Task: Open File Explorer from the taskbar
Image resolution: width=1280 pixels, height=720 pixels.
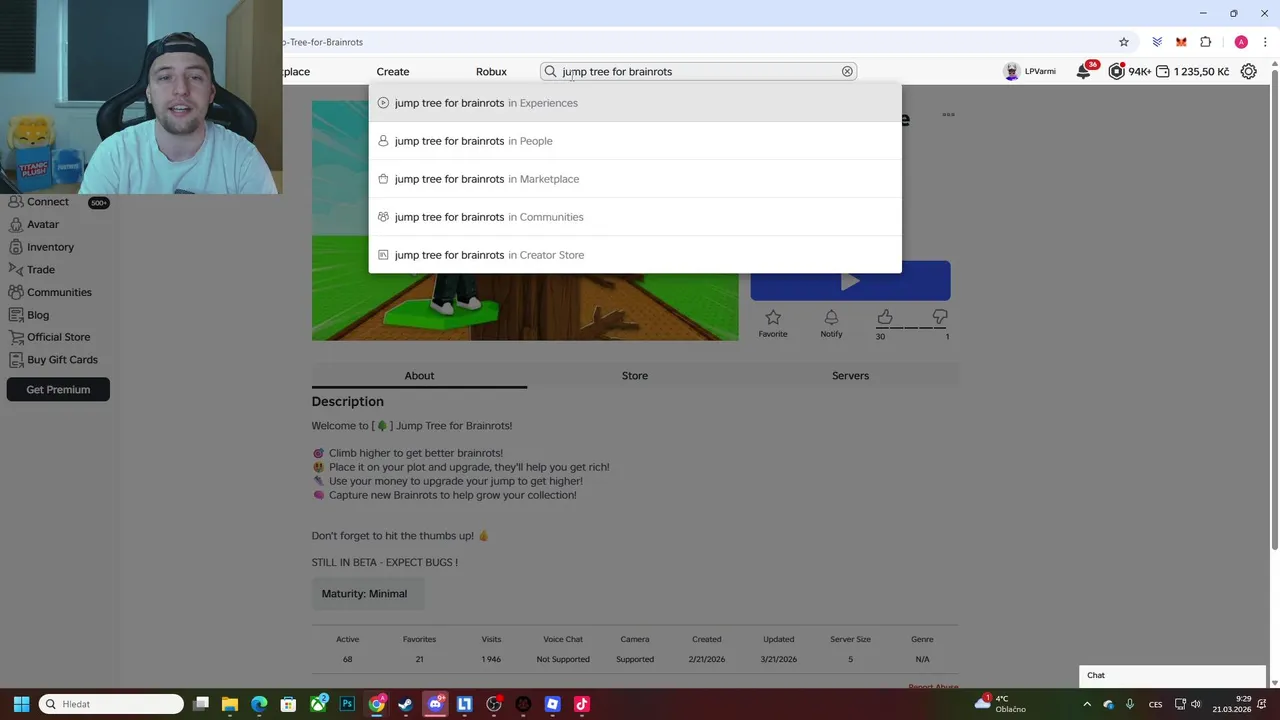Action: 229,704
